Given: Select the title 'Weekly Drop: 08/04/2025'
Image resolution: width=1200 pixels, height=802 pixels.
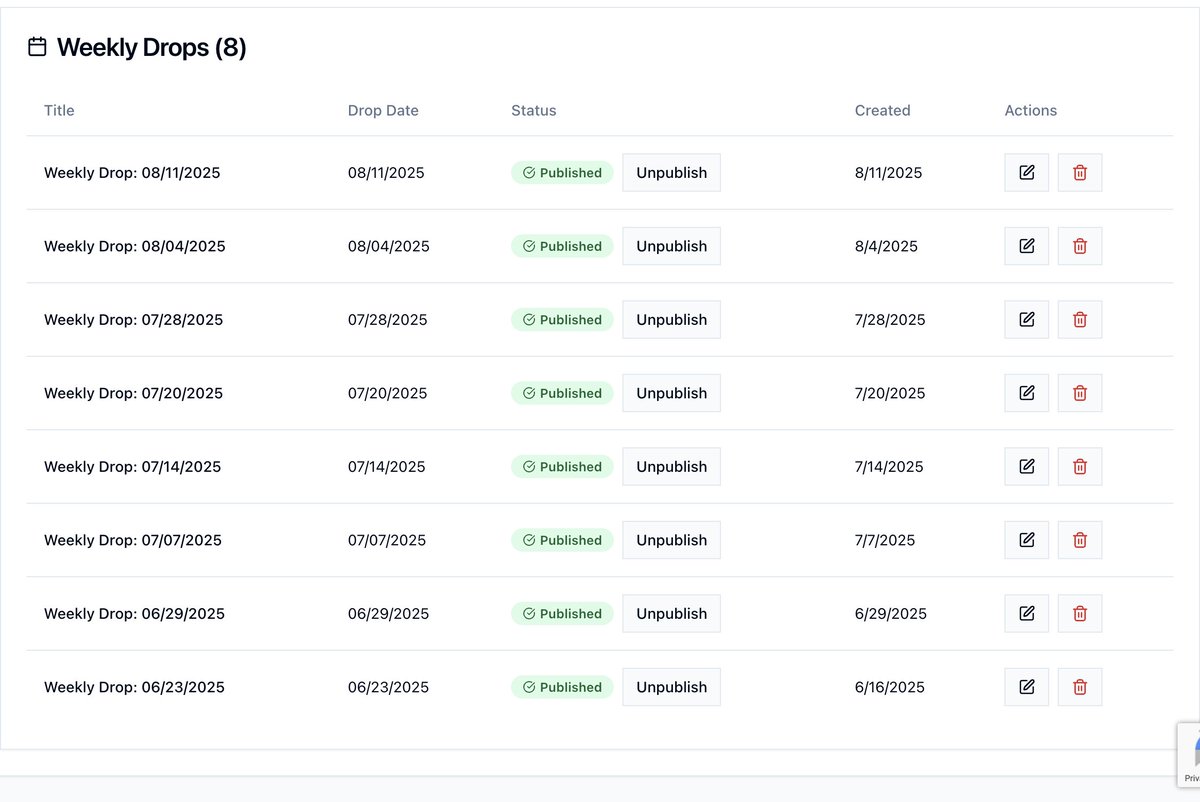Looking at the screenshot, I should [x=135, y=246].
